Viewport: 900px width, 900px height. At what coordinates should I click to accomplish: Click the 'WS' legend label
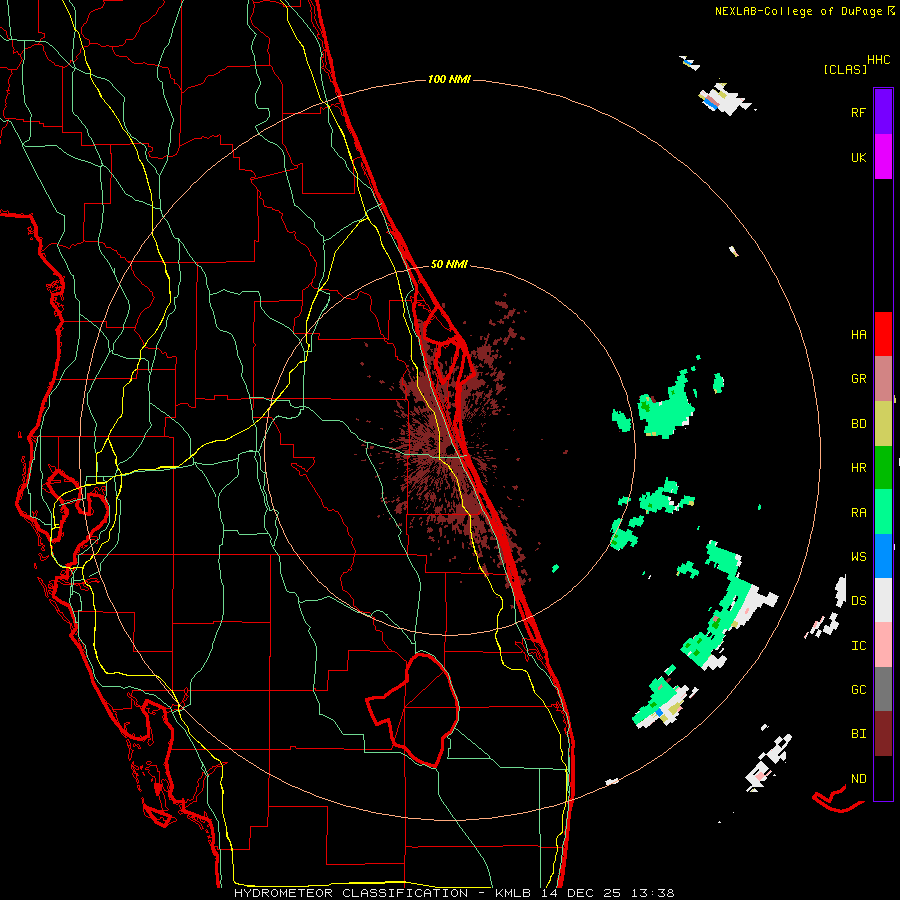click(x=858, y=557)
